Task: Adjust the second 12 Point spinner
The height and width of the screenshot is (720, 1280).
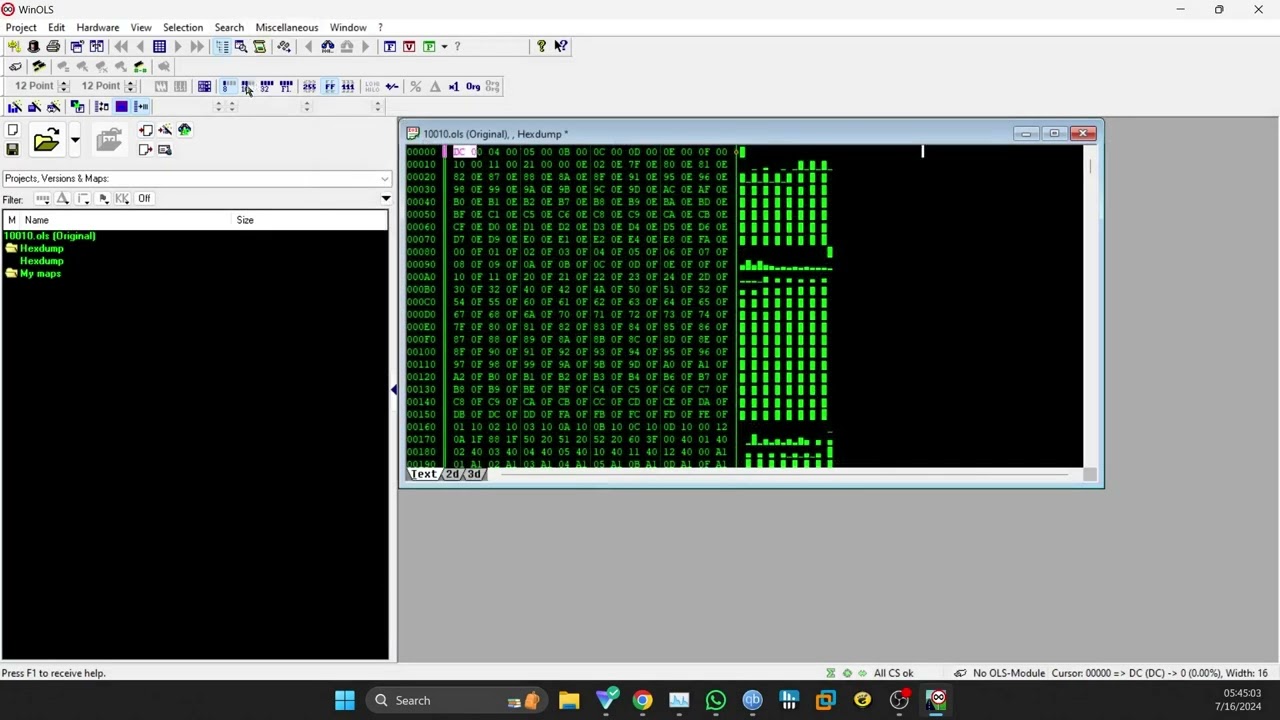Action: click(130, 86)
